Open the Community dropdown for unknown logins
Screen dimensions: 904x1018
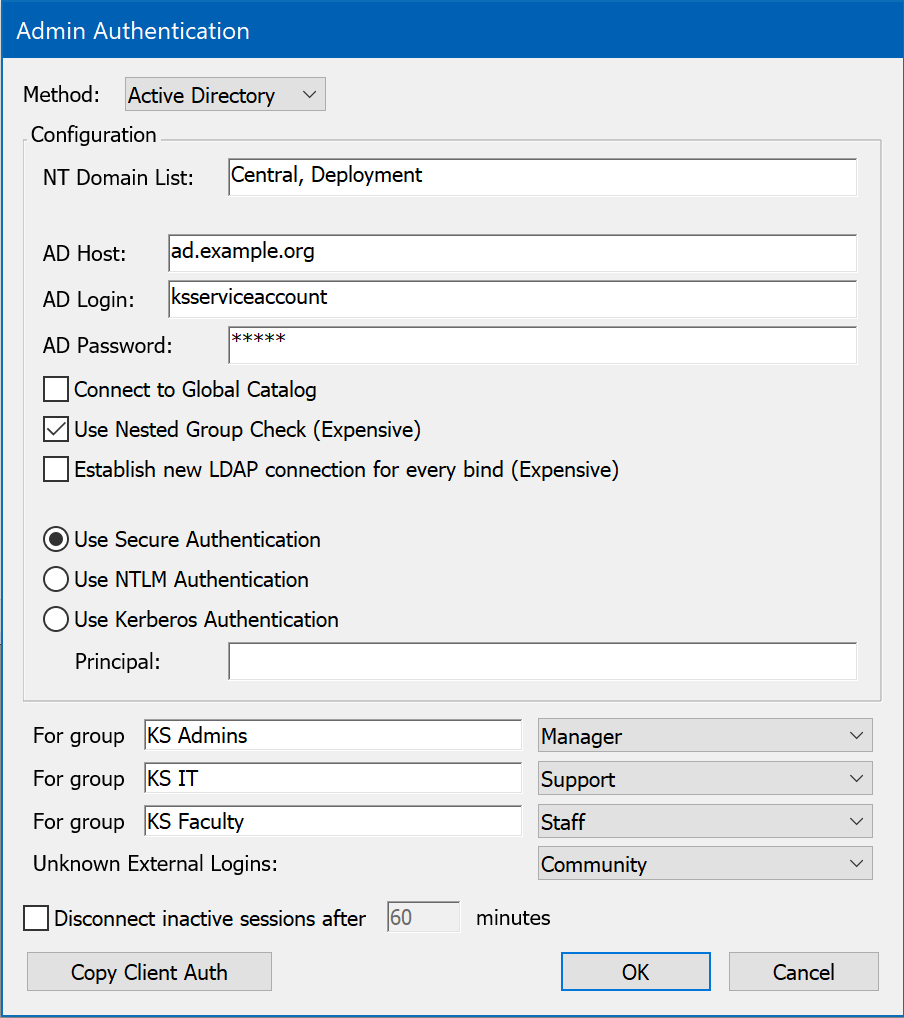704,865
